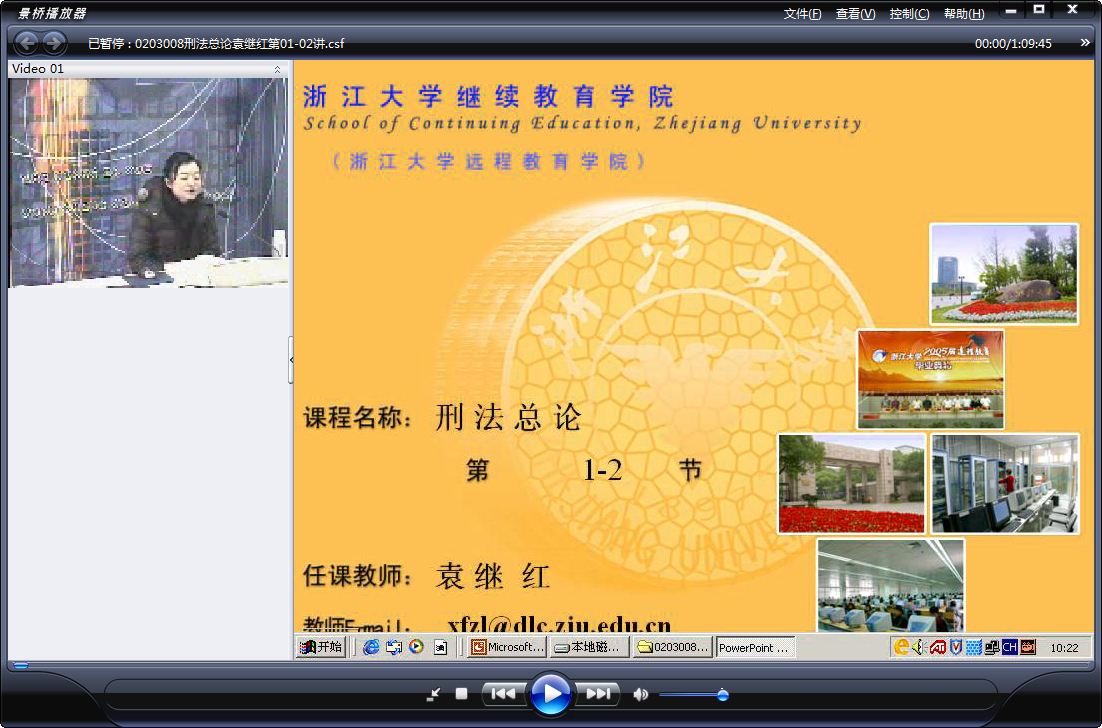The image size is (1102, 728).
Task: Open the 帮助(H) menu
Action: [964, 14]
